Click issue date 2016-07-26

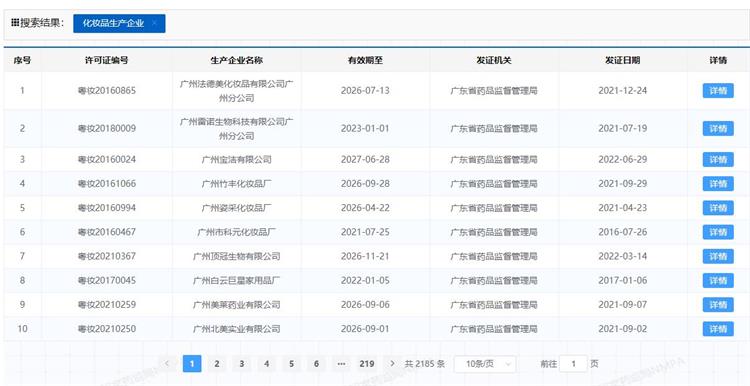(623, 232)
